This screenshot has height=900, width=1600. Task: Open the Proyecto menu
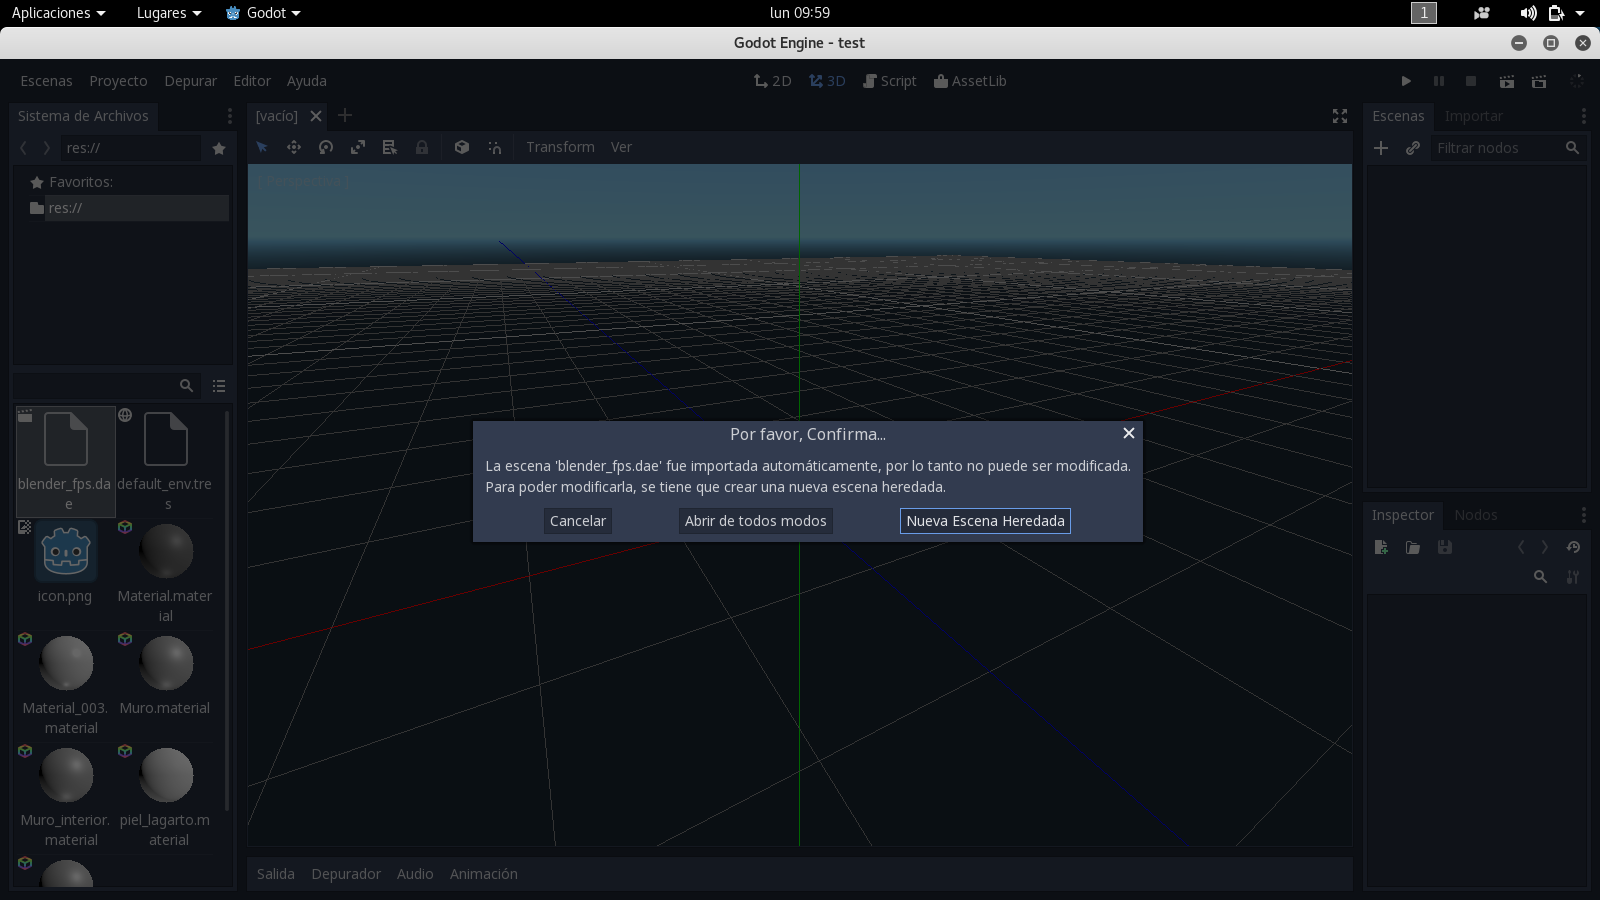pyautogui.click(x=118, y=81)
